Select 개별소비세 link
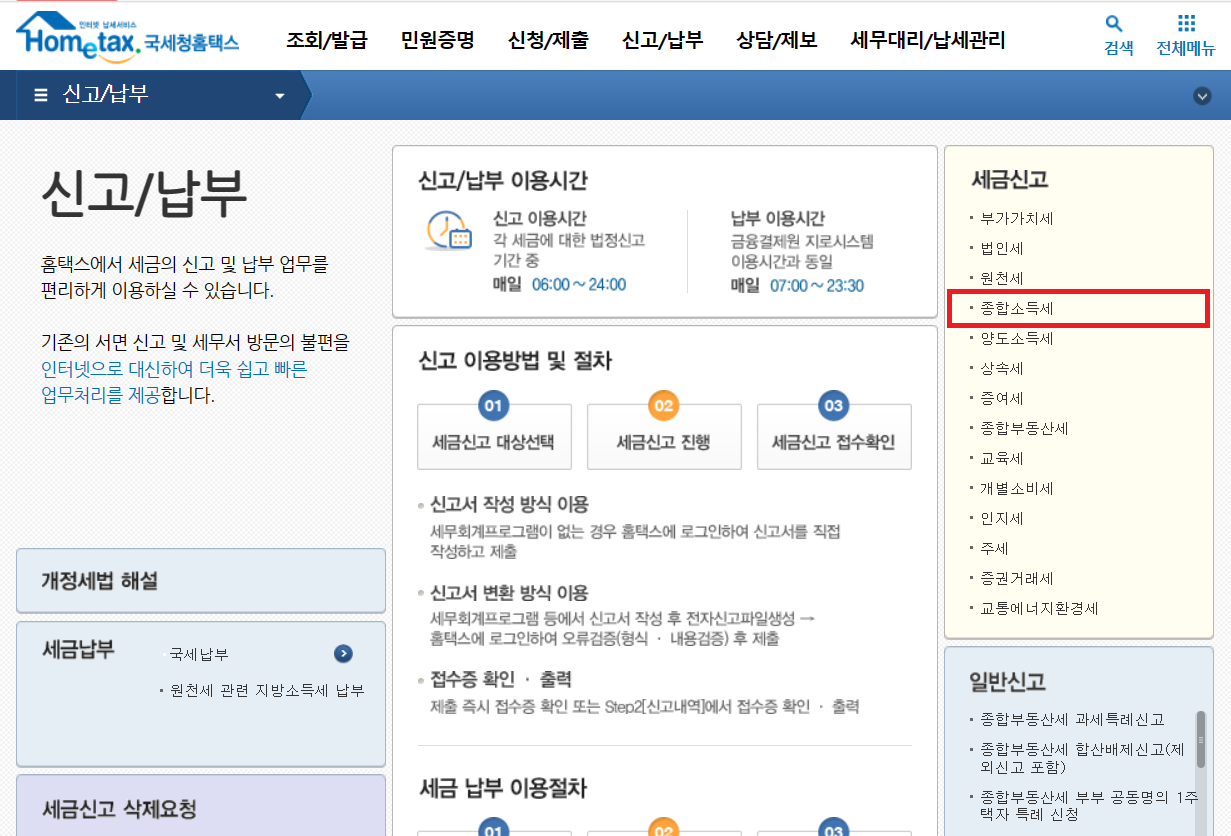 [1017, 488]
